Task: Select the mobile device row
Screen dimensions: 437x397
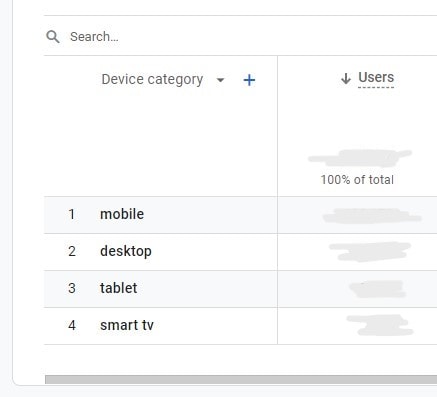Action: [x=240, y=215]
